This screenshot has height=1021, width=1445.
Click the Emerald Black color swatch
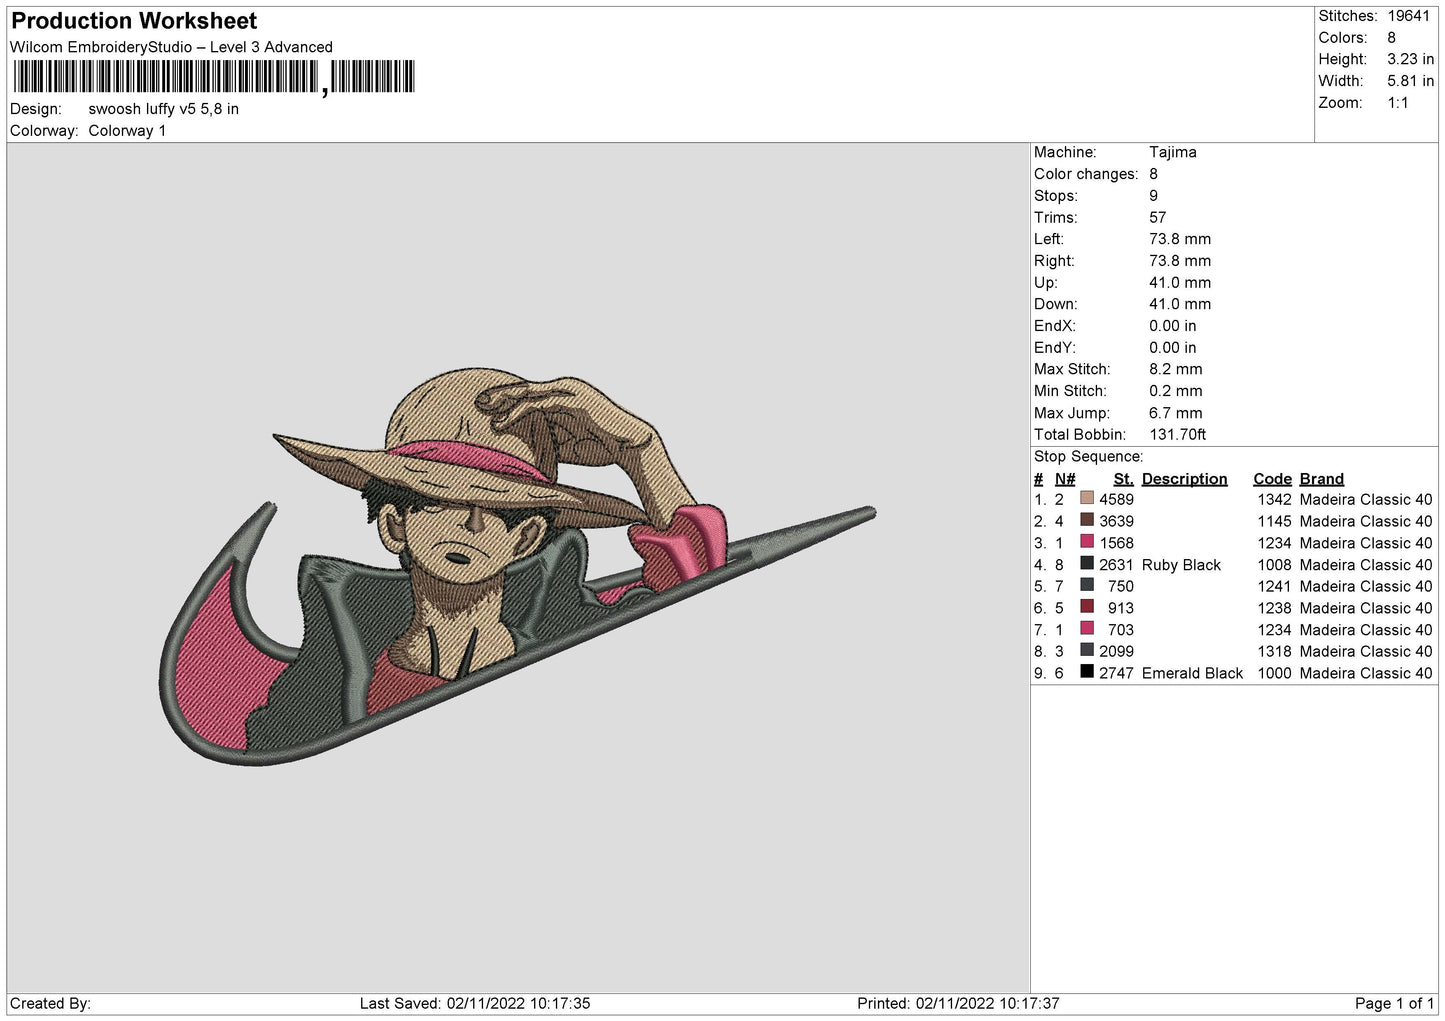point(1087,672)
